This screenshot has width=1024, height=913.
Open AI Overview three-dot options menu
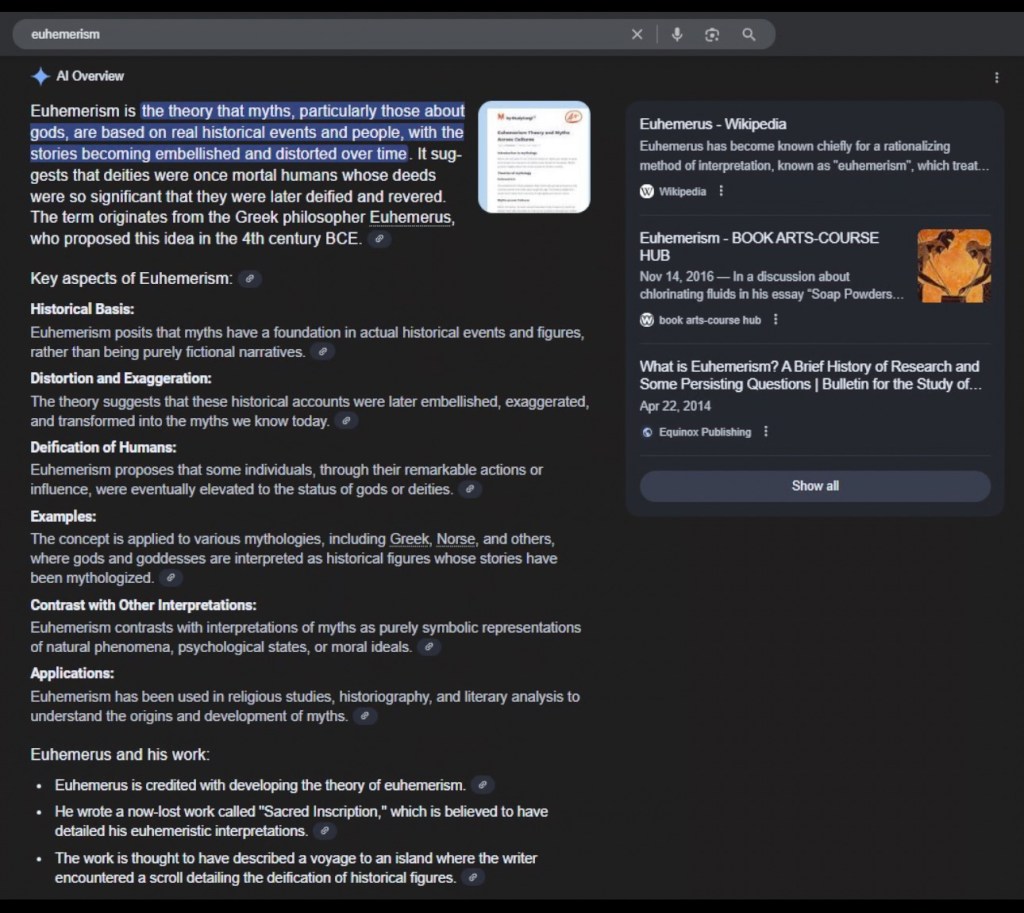[x=996, y=78]
